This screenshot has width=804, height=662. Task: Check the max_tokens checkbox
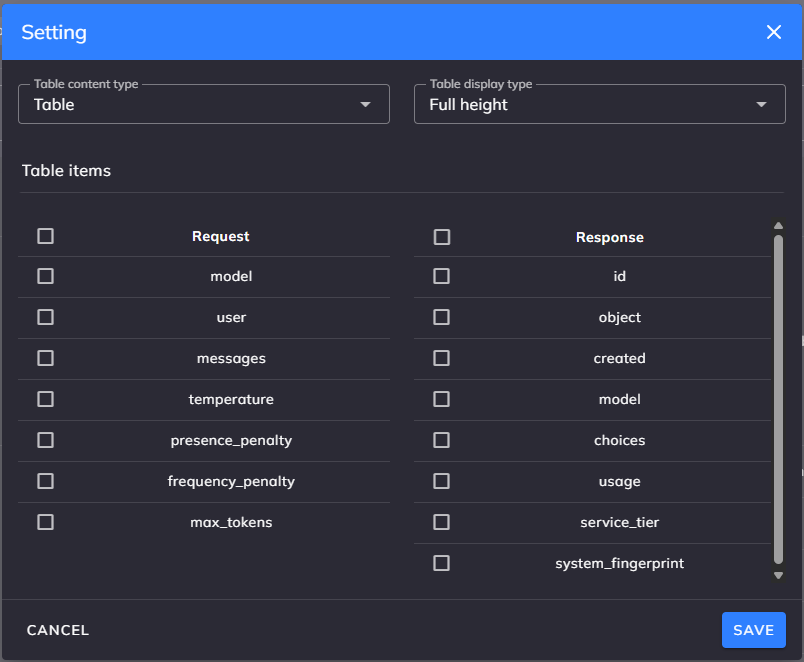(46, 523)
